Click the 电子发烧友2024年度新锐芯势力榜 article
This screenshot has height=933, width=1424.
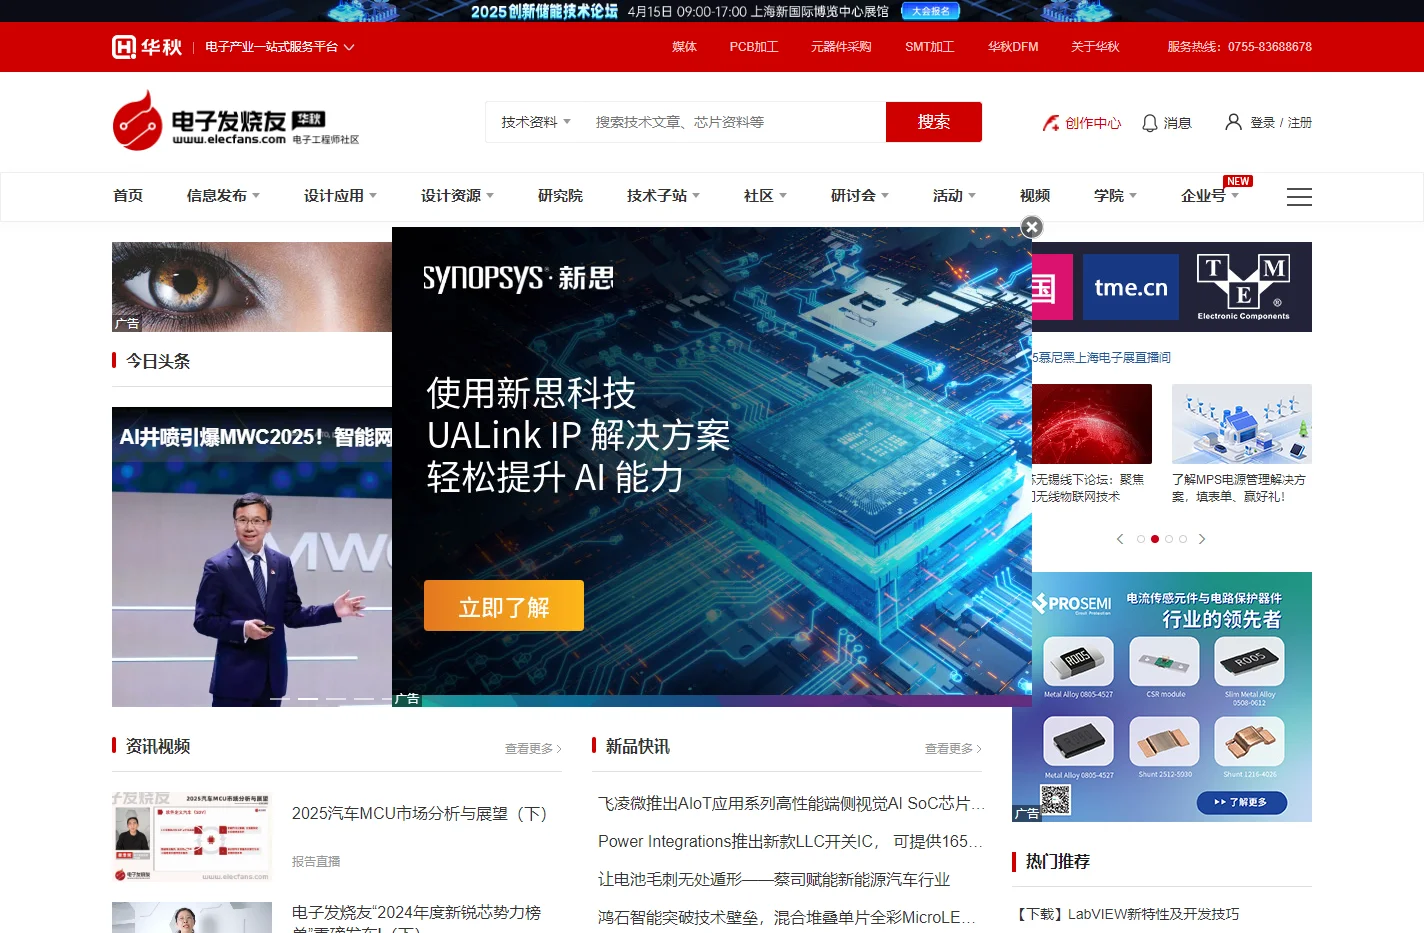416,919
